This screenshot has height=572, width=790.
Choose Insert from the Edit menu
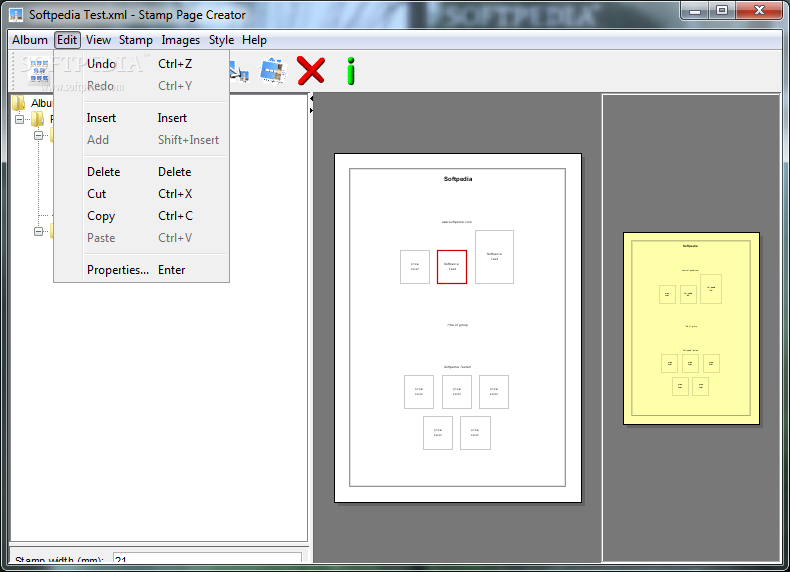pos(142,118)
